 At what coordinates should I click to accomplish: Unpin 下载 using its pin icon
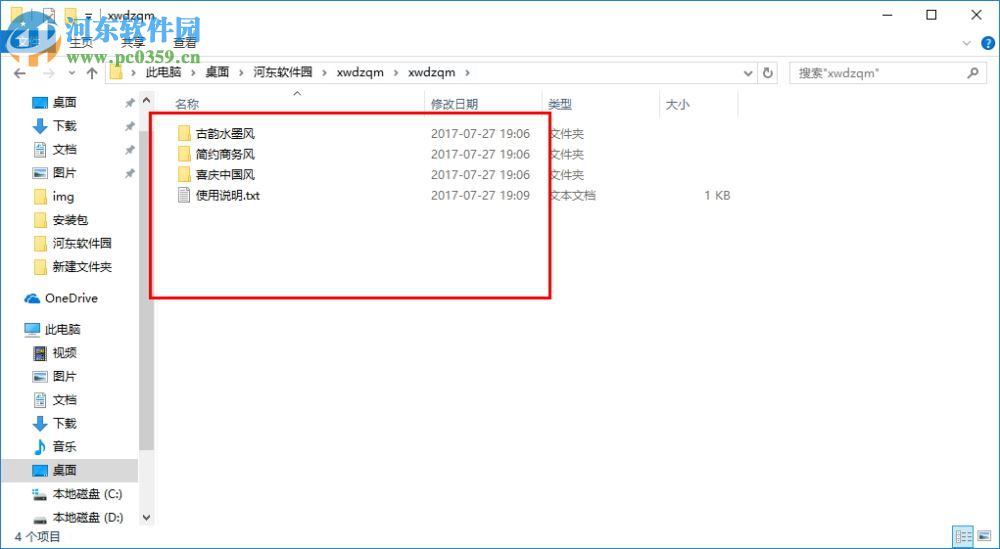pyautogui.click(x=129, y=126)
